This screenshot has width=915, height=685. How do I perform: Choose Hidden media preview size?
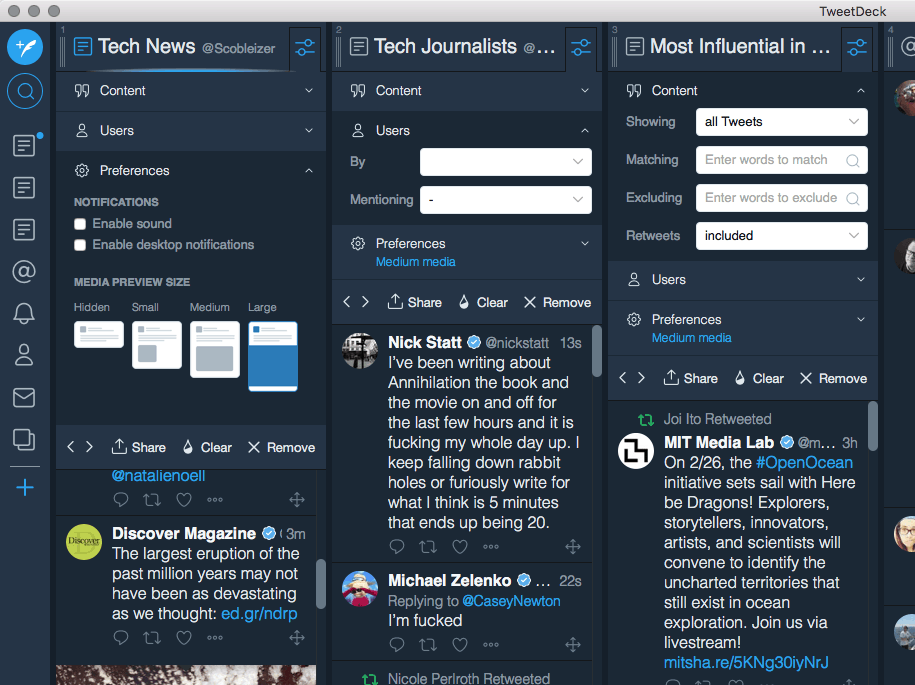pos(98,335)
